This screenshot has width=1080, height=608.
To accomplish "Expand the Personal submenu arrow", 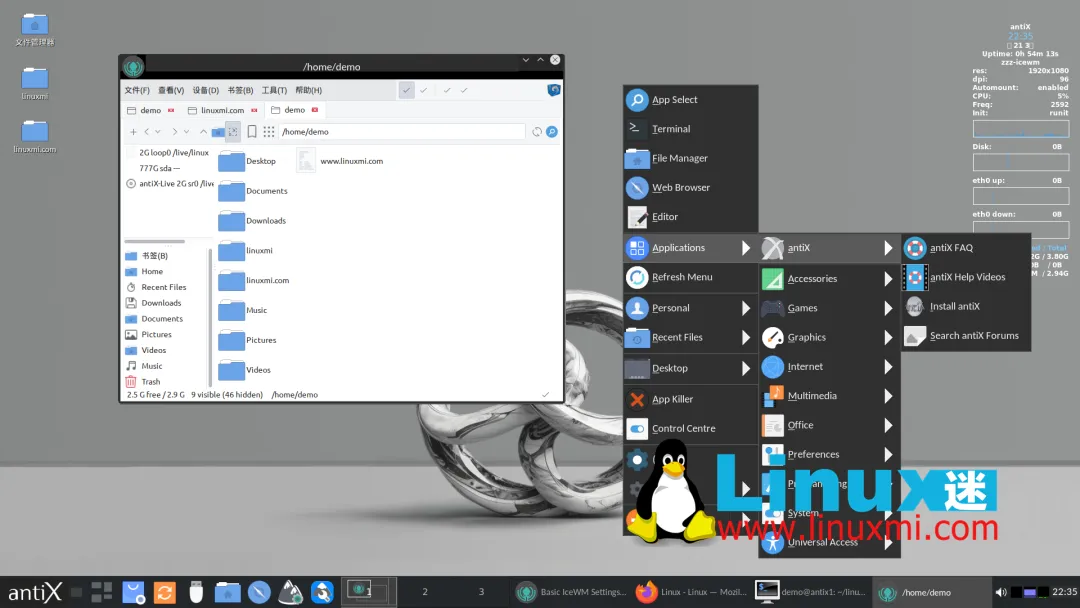I will coord(746,308).
